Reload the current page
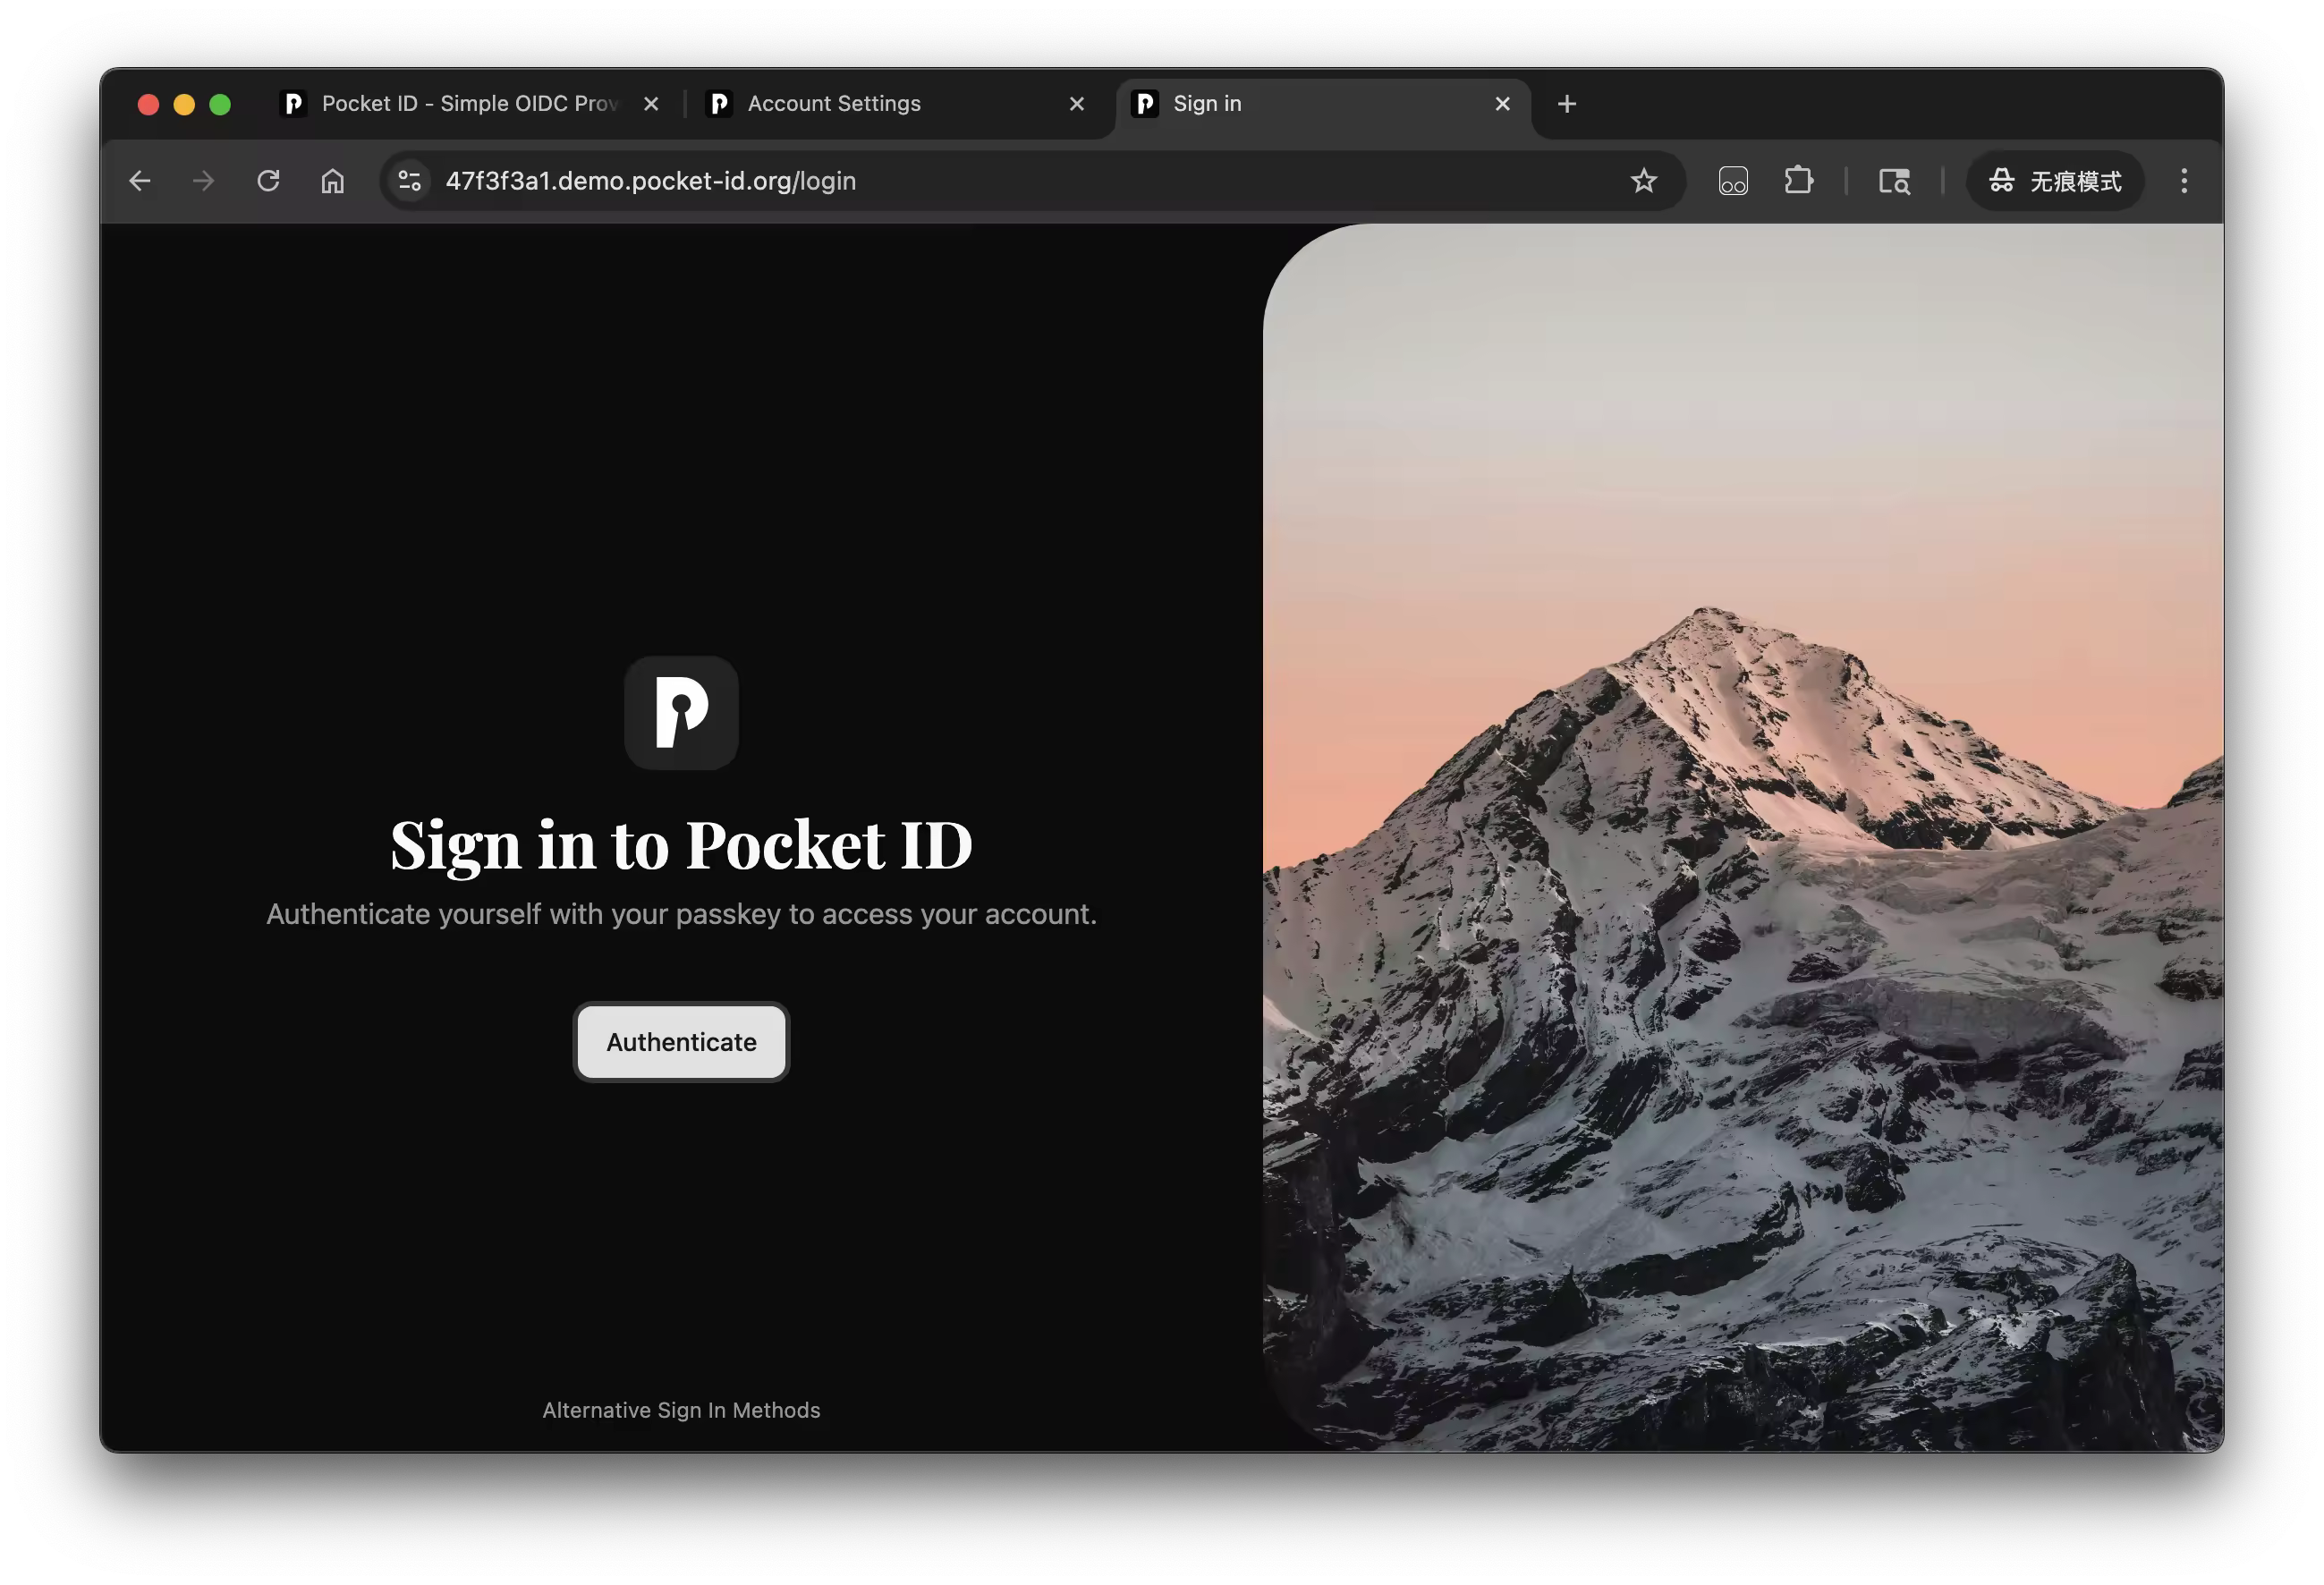2324x1585 pixels. coord(268,181)
